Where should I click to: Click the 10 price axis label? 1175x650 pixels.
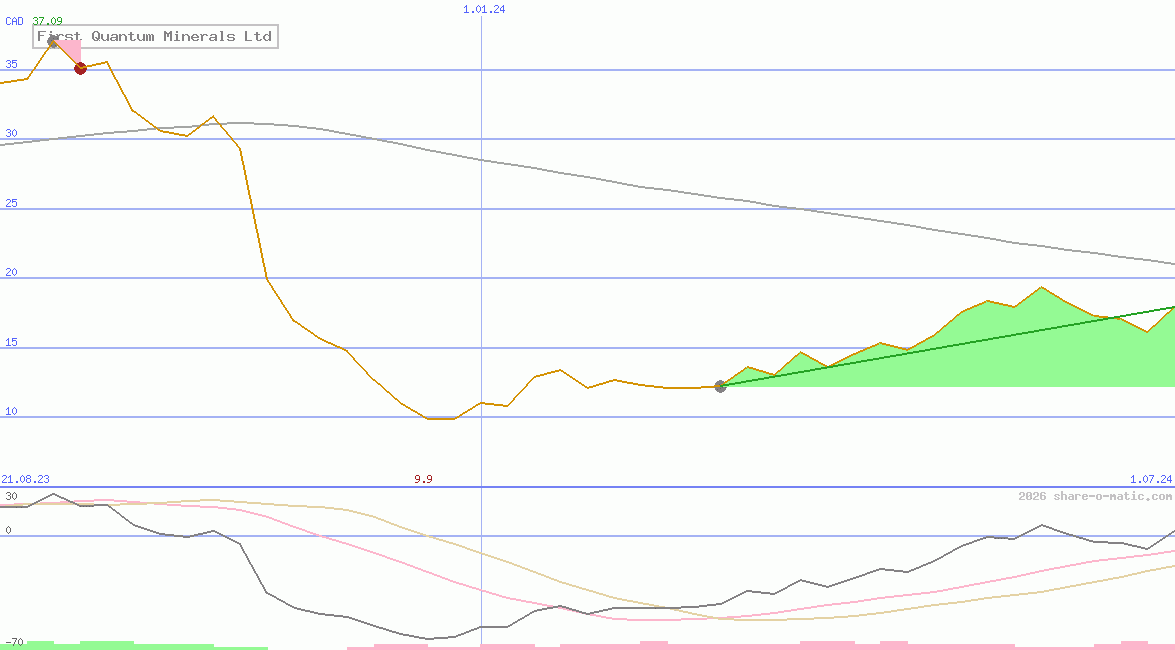(x=11, y=412)
